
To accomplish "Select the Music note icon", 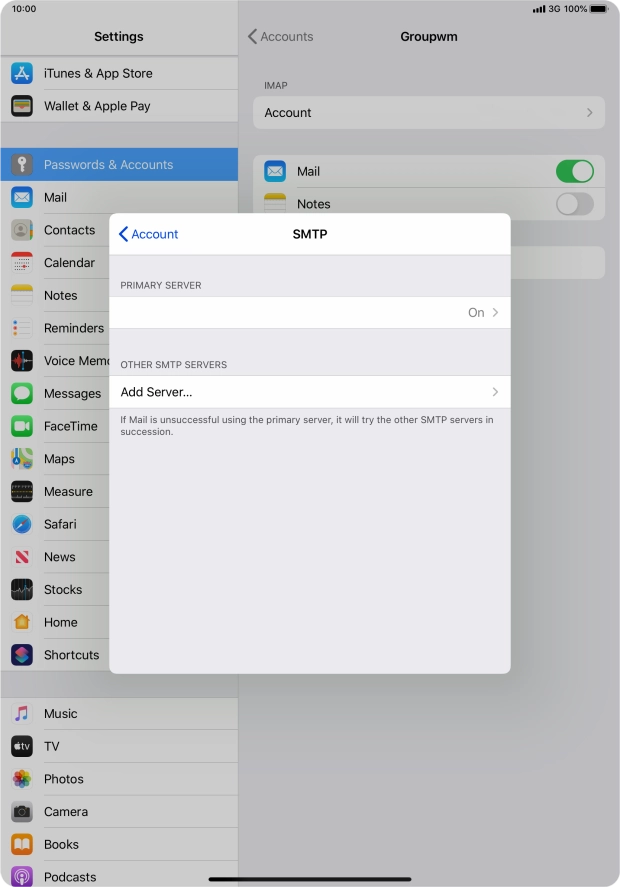I will (x=22, y=714).
